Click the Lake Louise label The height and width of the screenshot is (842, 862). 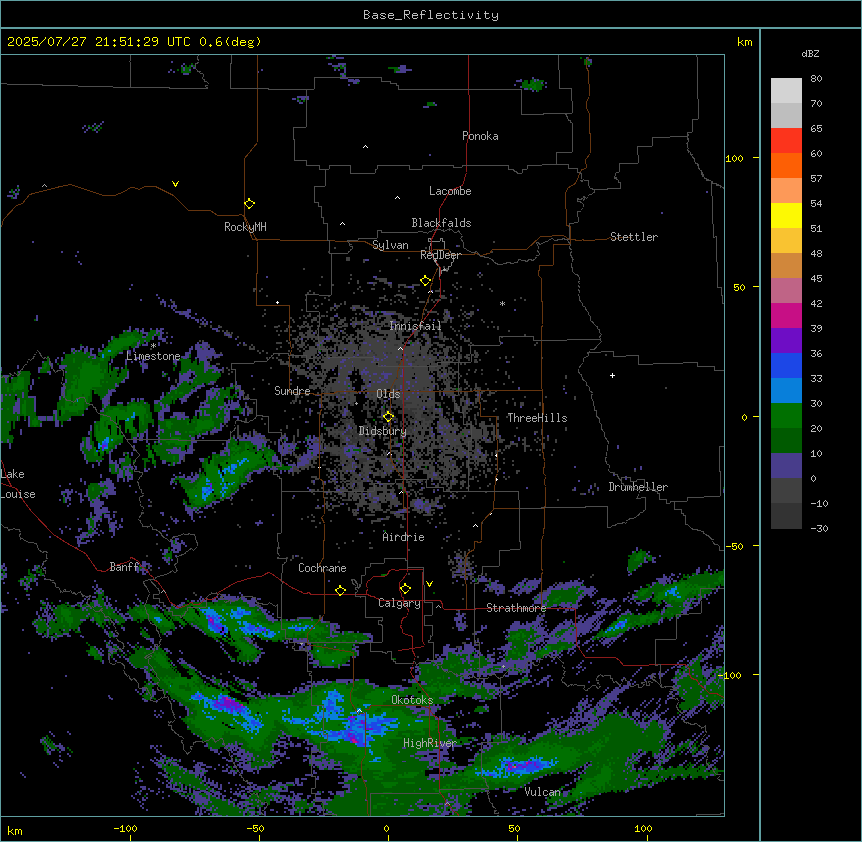coord(18,484)
